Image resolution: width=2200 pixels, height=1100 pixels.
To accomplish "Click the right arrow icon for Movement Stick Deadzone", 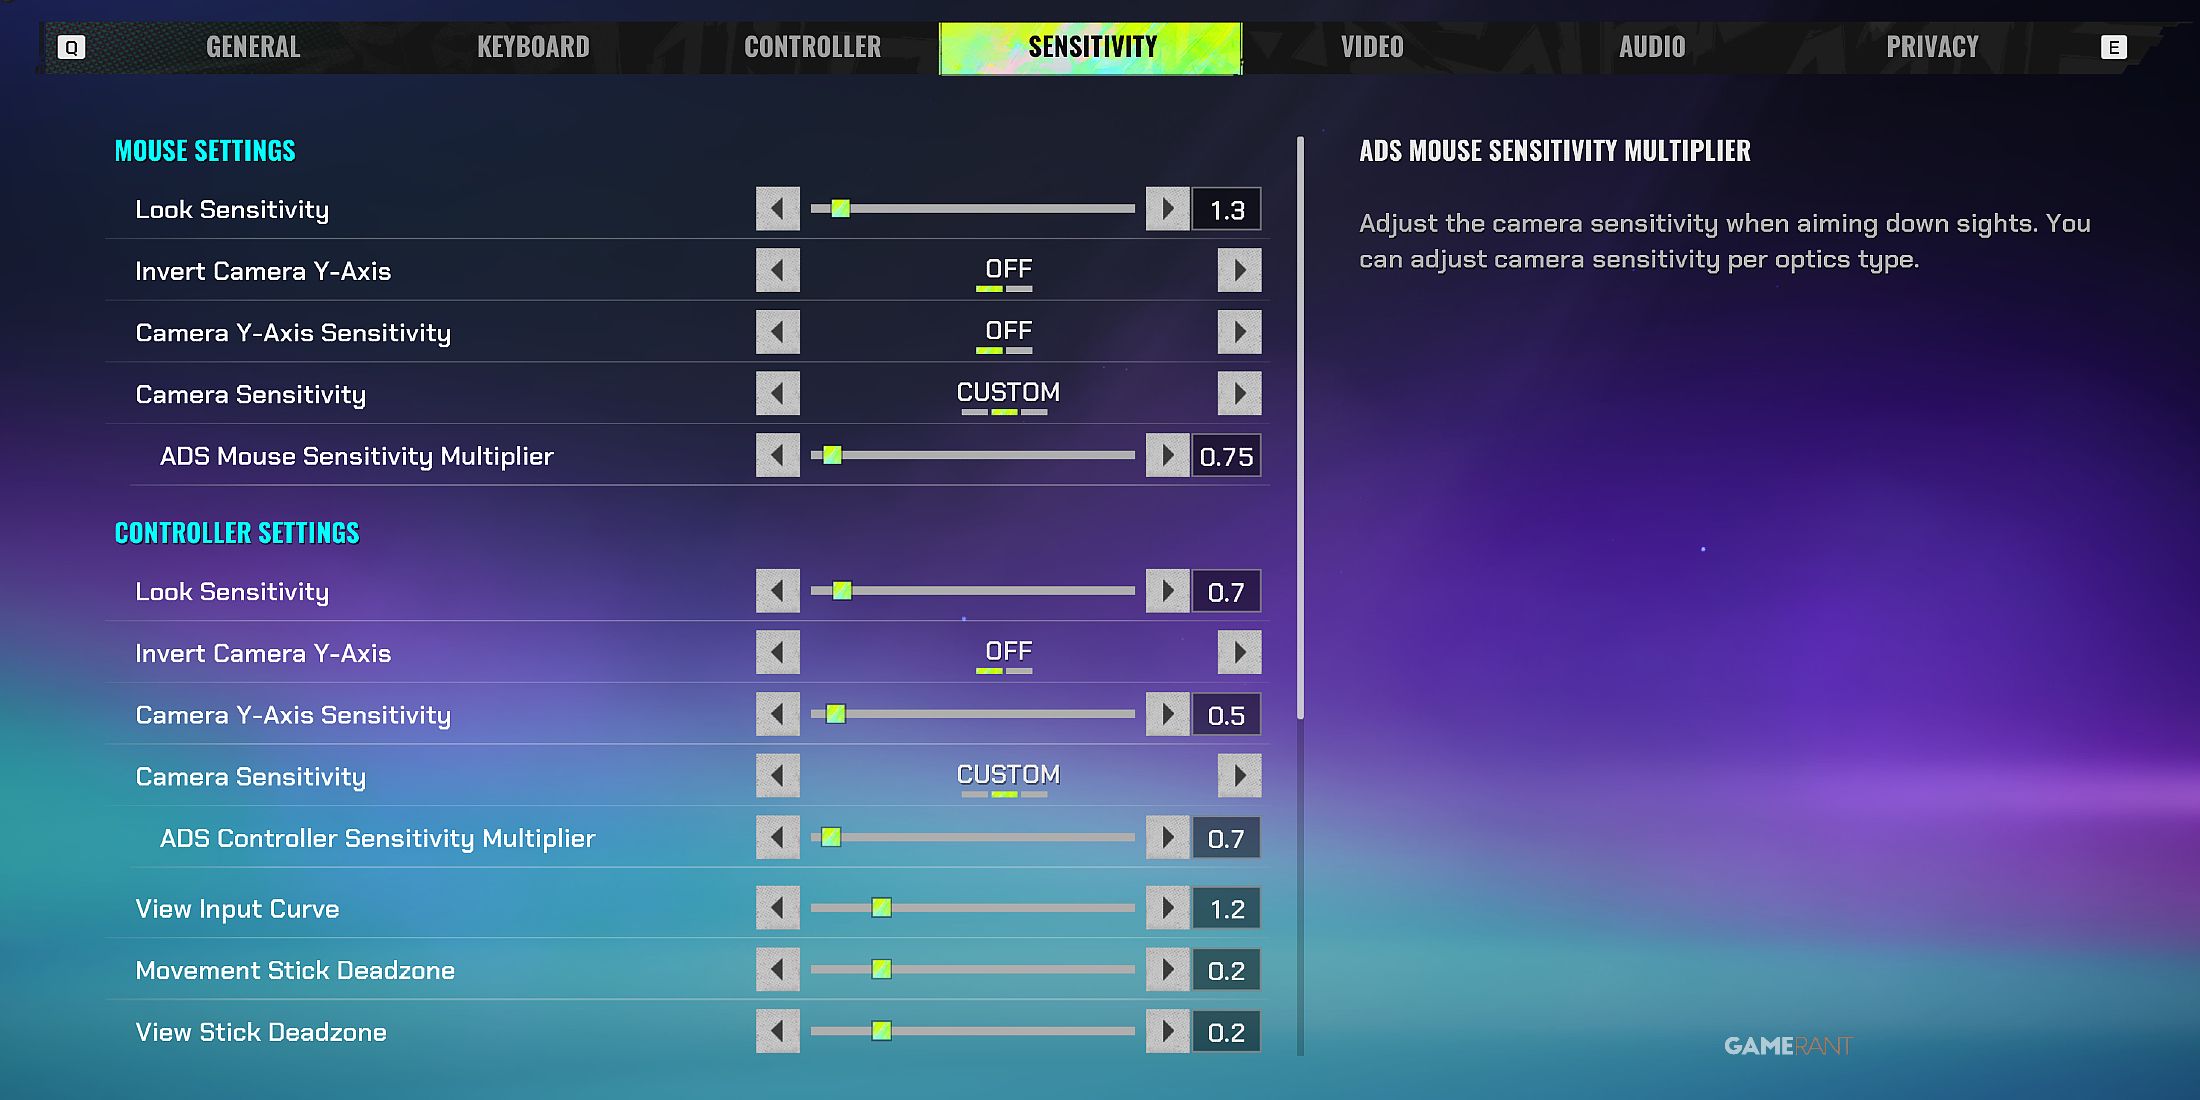I will [1170, 970].
